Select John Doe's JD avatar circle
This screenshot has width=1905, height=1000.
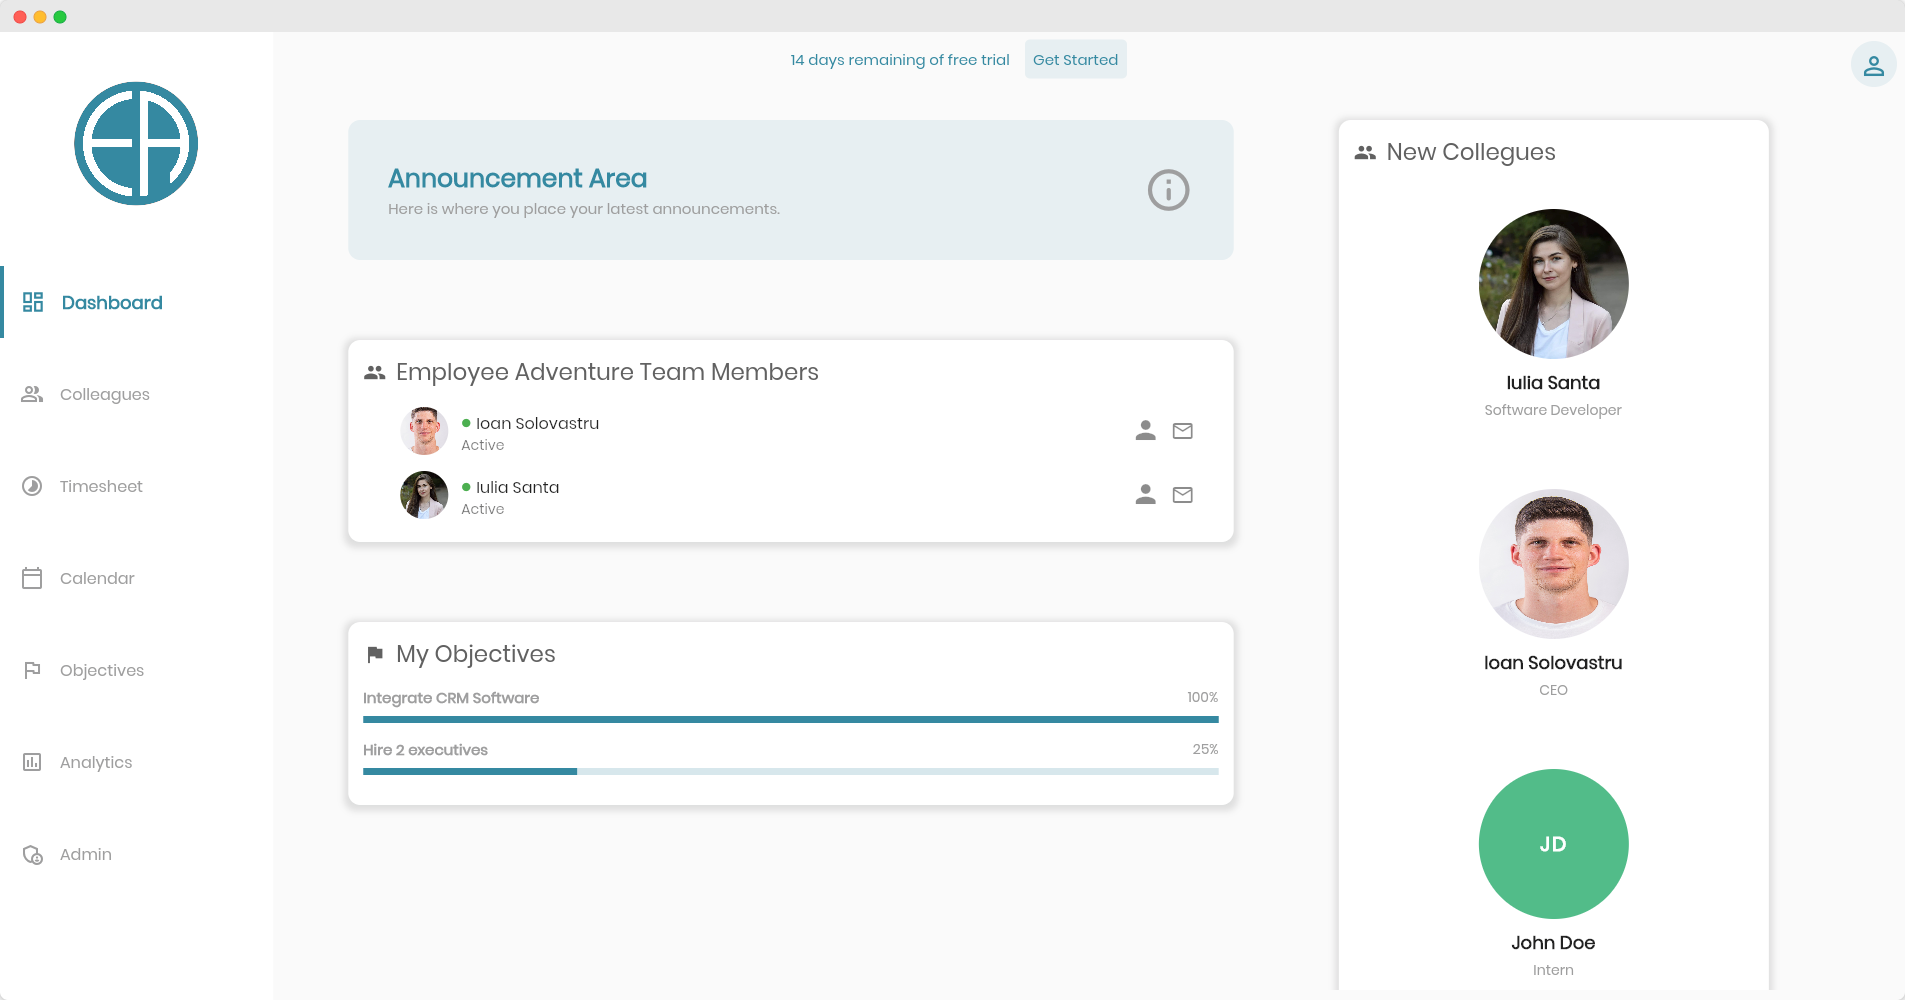pyautogui.click(x=1553, y=844)
